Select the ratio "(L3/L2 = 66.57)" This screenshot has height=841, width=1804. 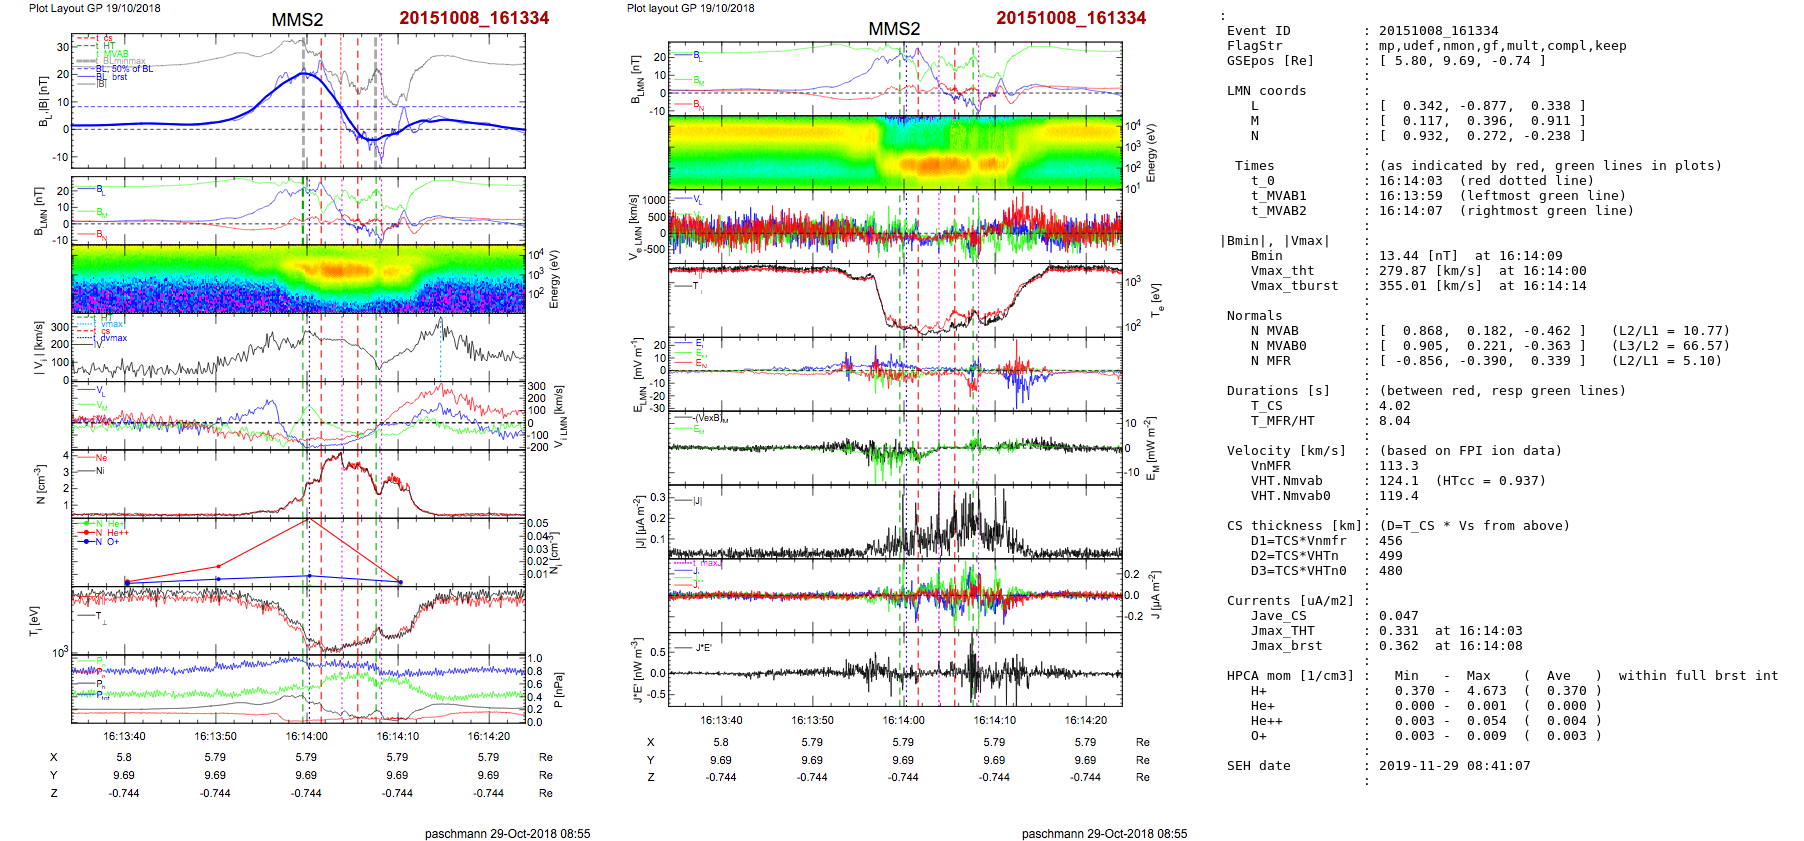1671,346
